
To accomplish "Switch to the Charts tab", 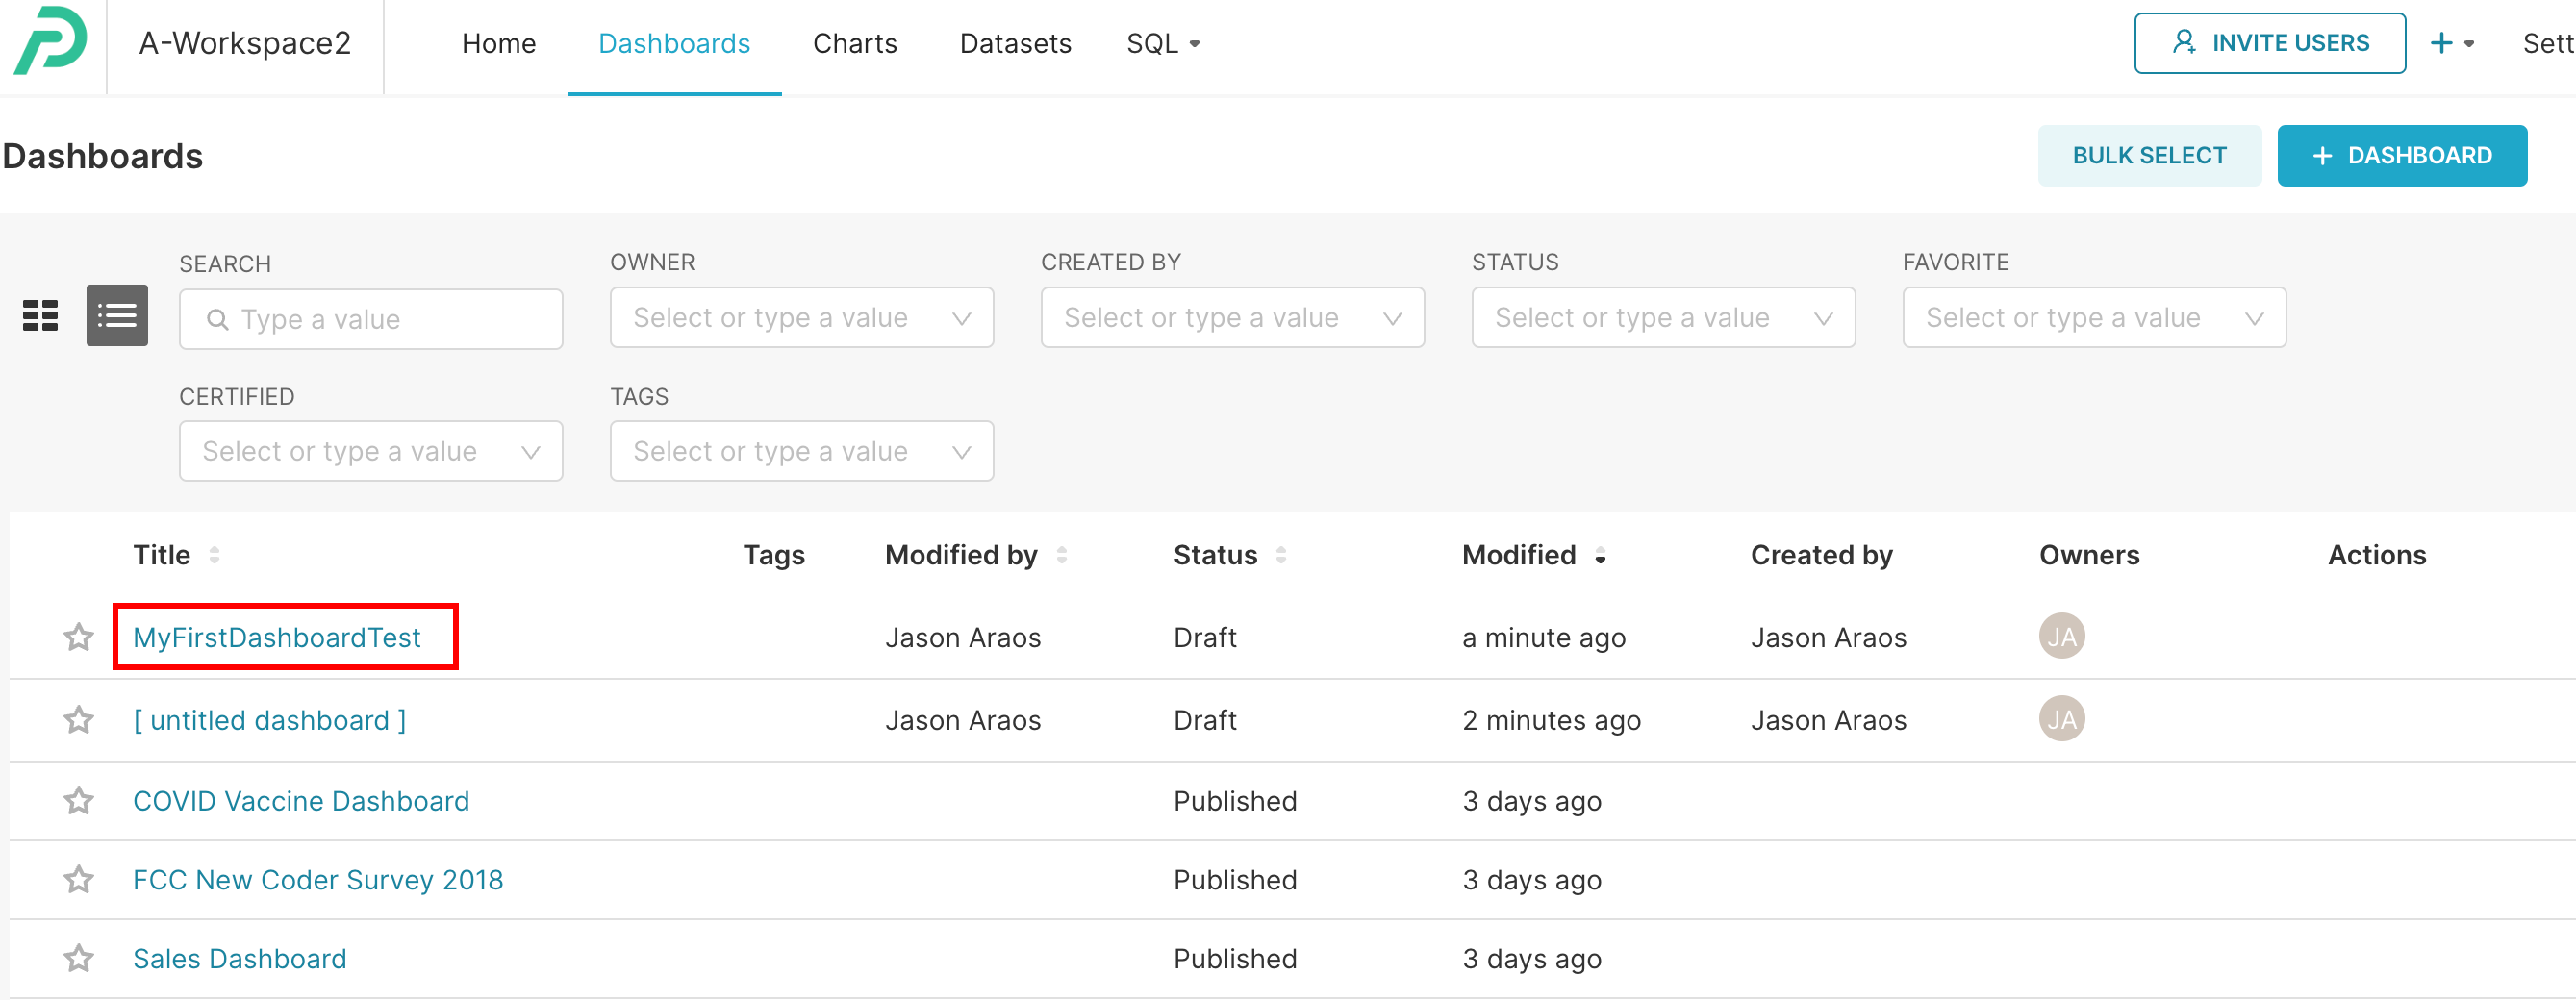I will (855, 43).
